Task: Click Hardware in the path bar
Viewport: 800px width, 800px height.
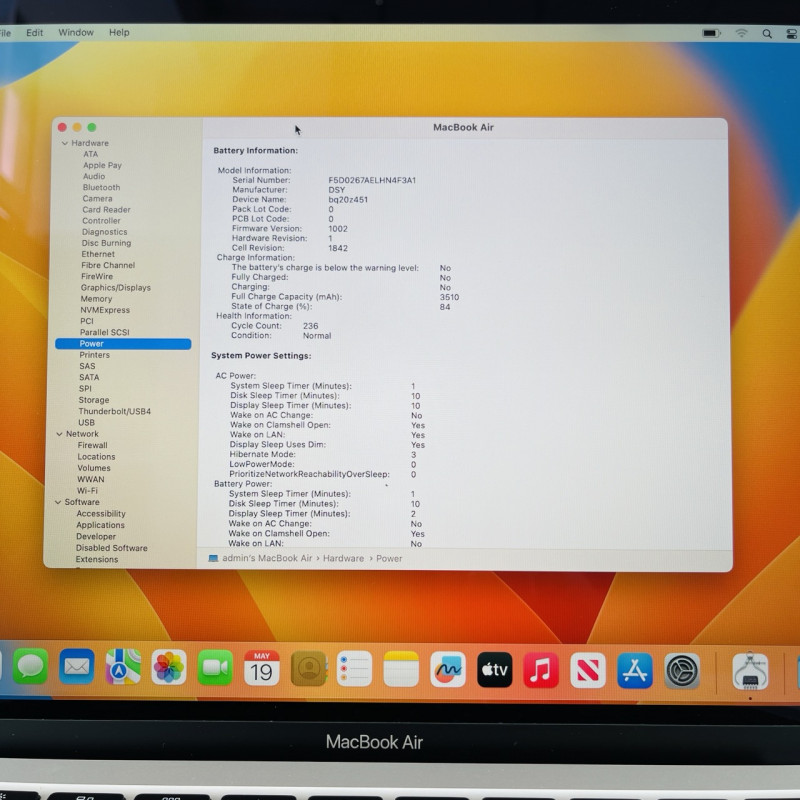Action: click(x=343, y=559)
